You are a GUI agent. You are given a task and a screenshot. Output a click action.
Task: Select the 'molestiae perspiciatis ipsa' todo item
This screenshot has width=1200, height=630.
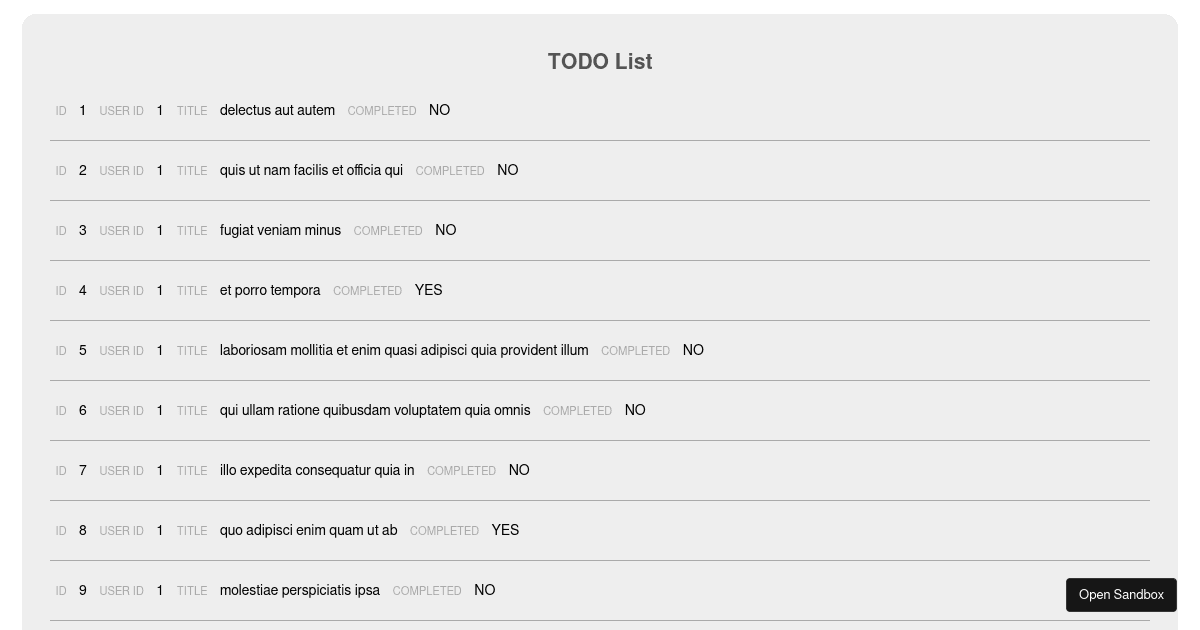pyautogui.click(x=299, y=590)
